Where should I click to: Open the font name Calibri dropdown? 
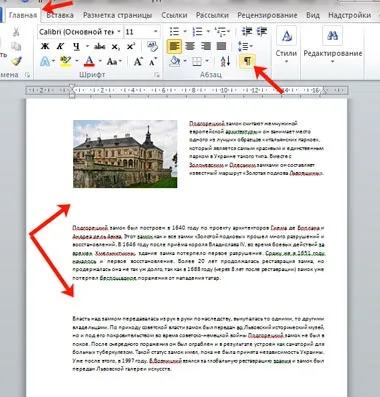119,32
